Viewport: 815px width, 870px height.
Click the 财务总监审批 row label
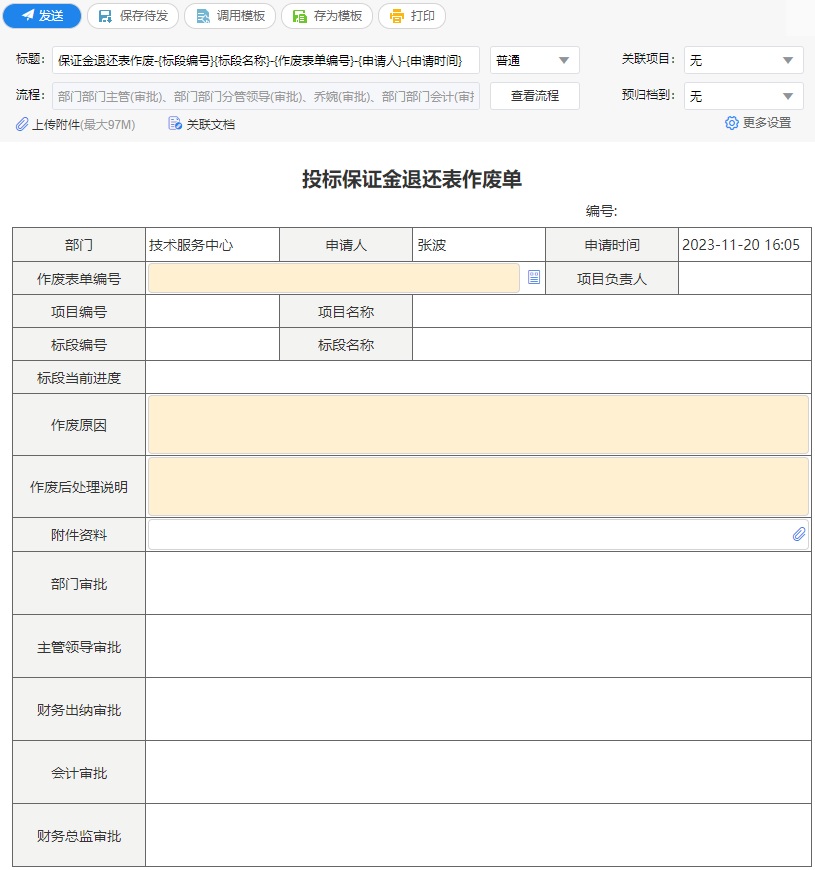tap(79, 836)
